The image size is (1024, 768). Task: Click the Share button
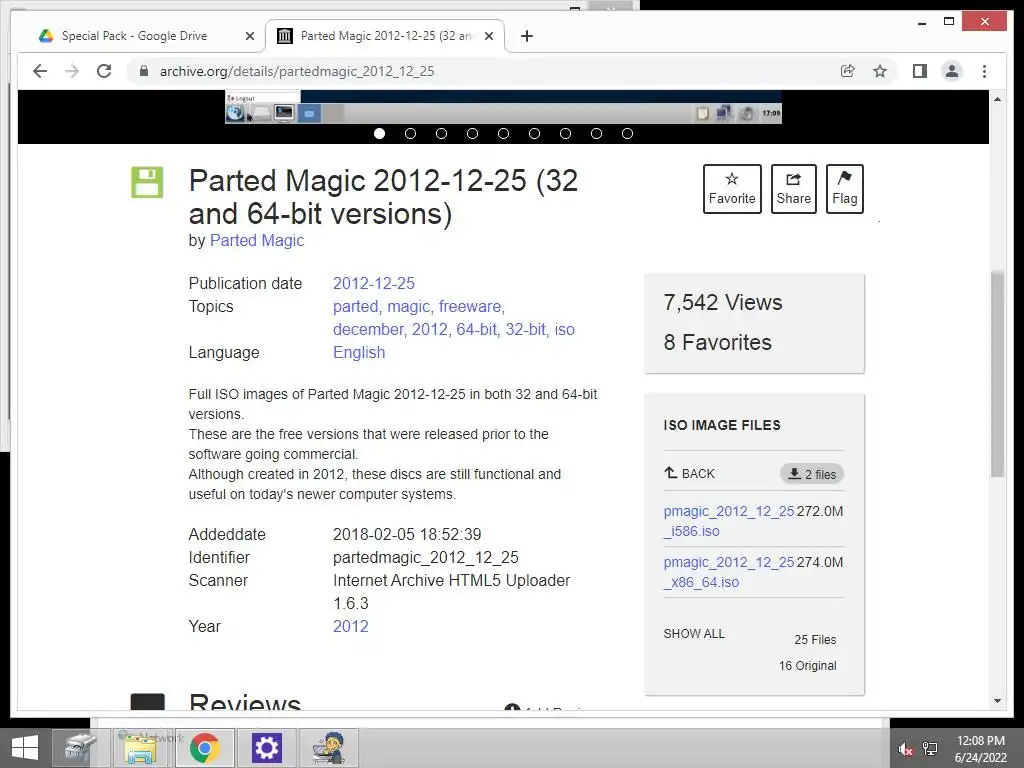793,189
